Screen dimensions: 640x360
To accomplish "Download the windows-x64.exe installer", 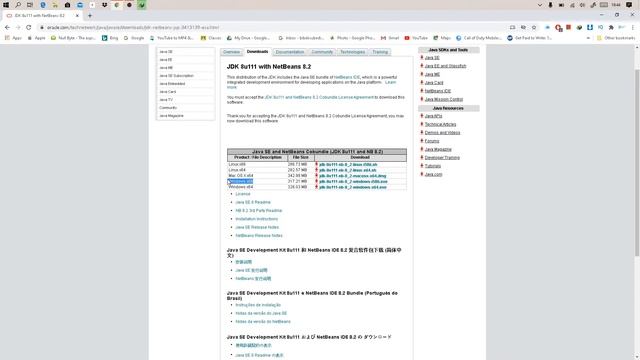I will tap(352, 187).
